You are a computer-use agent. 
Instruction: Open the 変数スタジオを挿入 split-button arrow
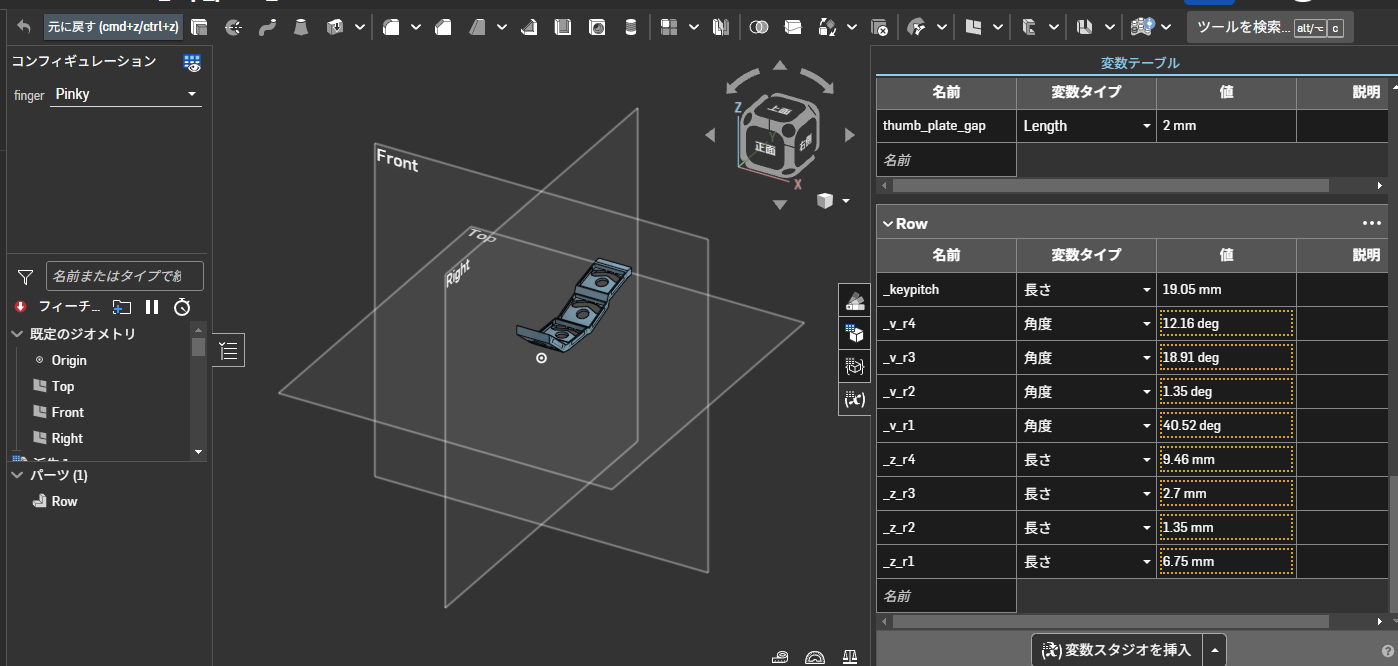tap(1215, 650)
